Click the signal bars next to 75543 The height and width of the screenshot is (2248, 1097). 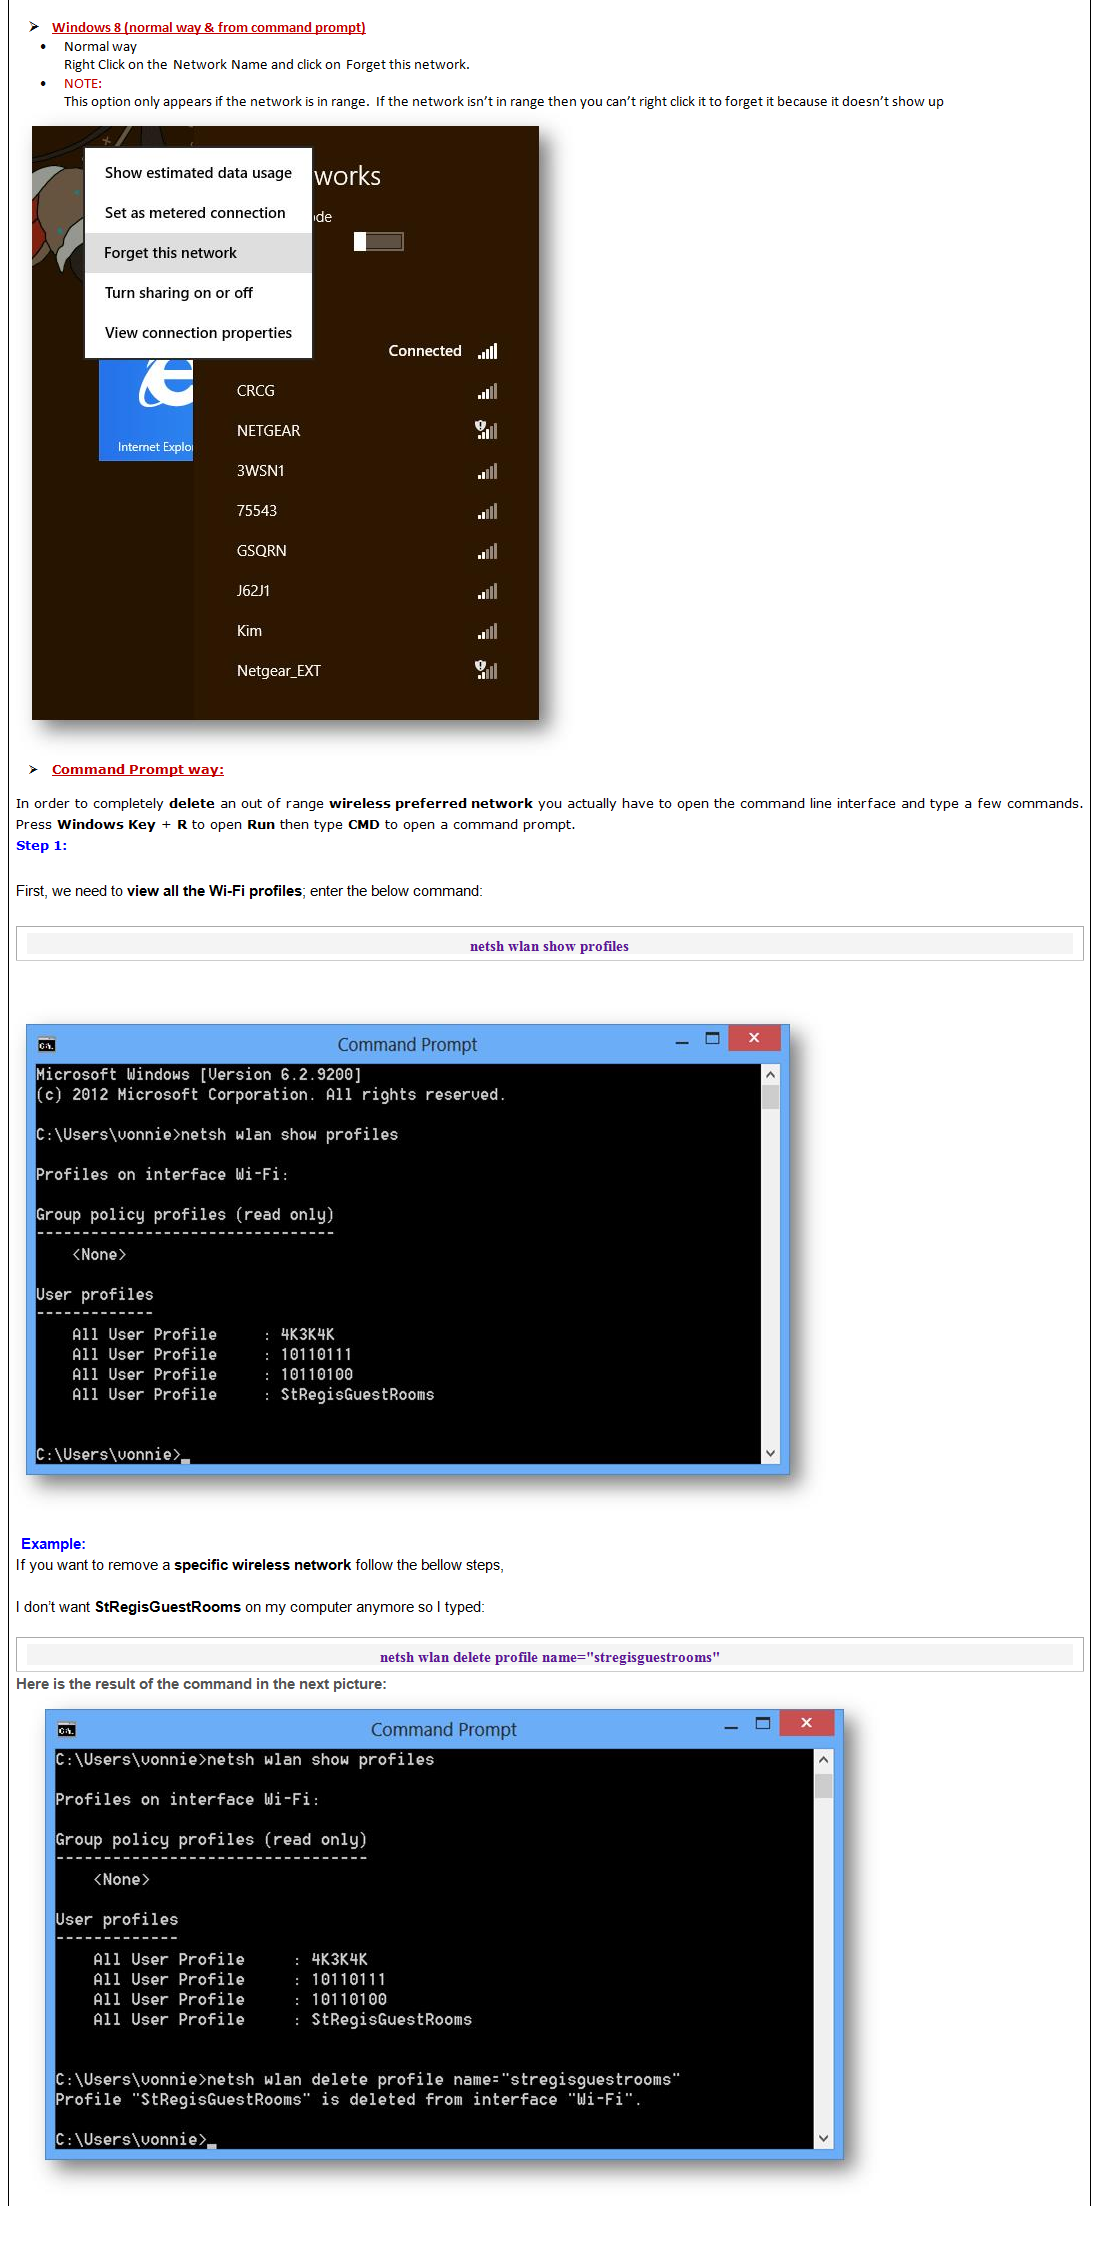(487, 511)
